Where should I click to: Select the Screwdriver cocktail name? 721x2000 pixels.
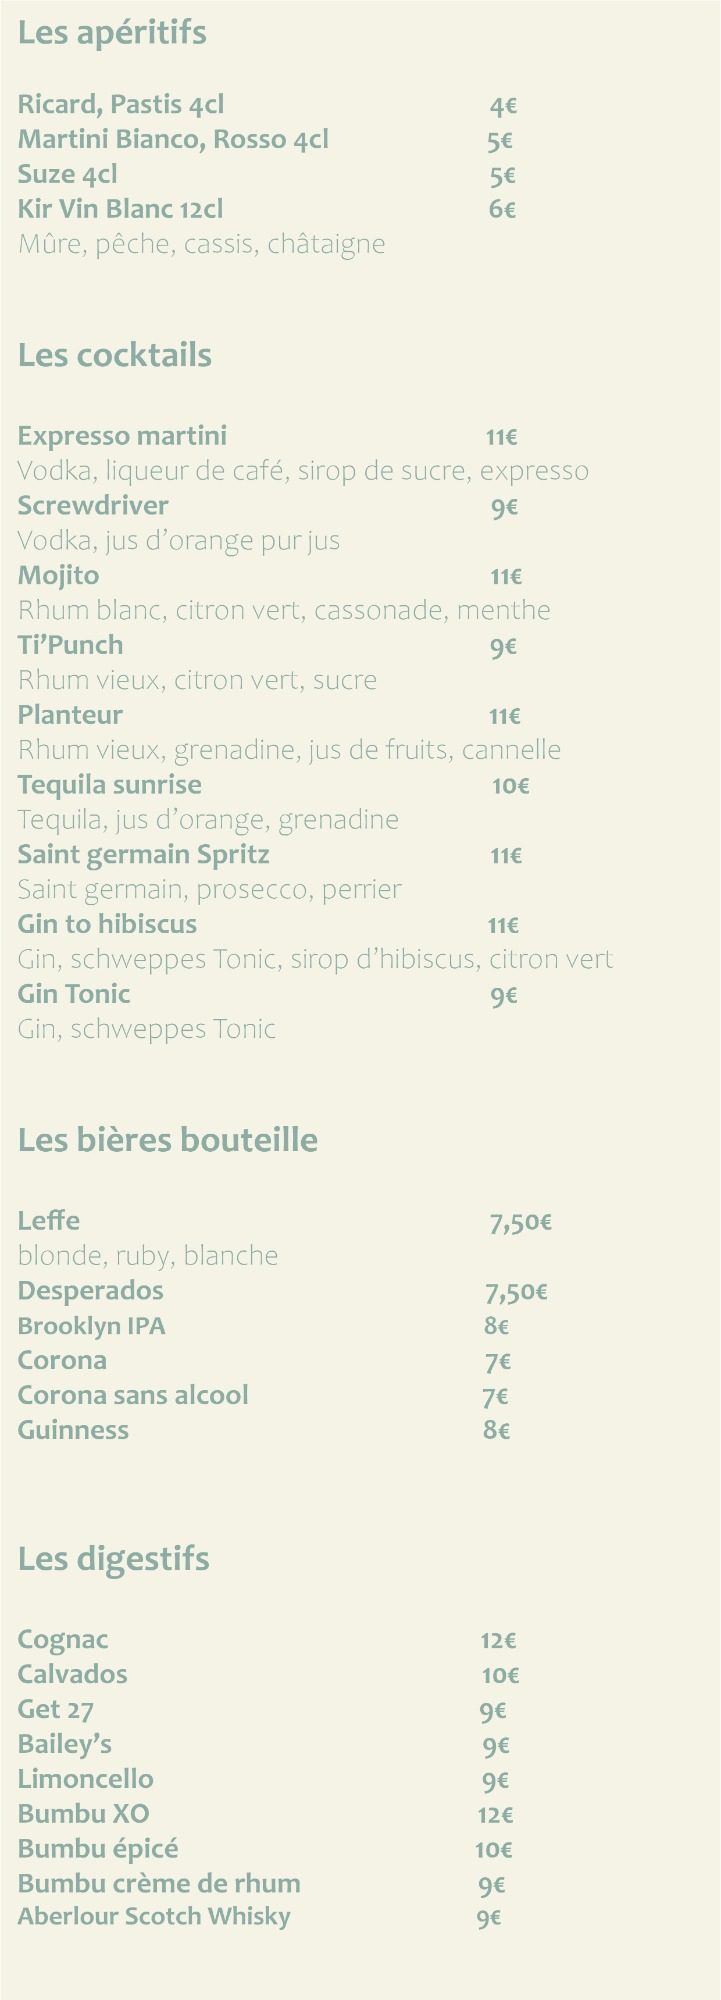pos(93,506)
